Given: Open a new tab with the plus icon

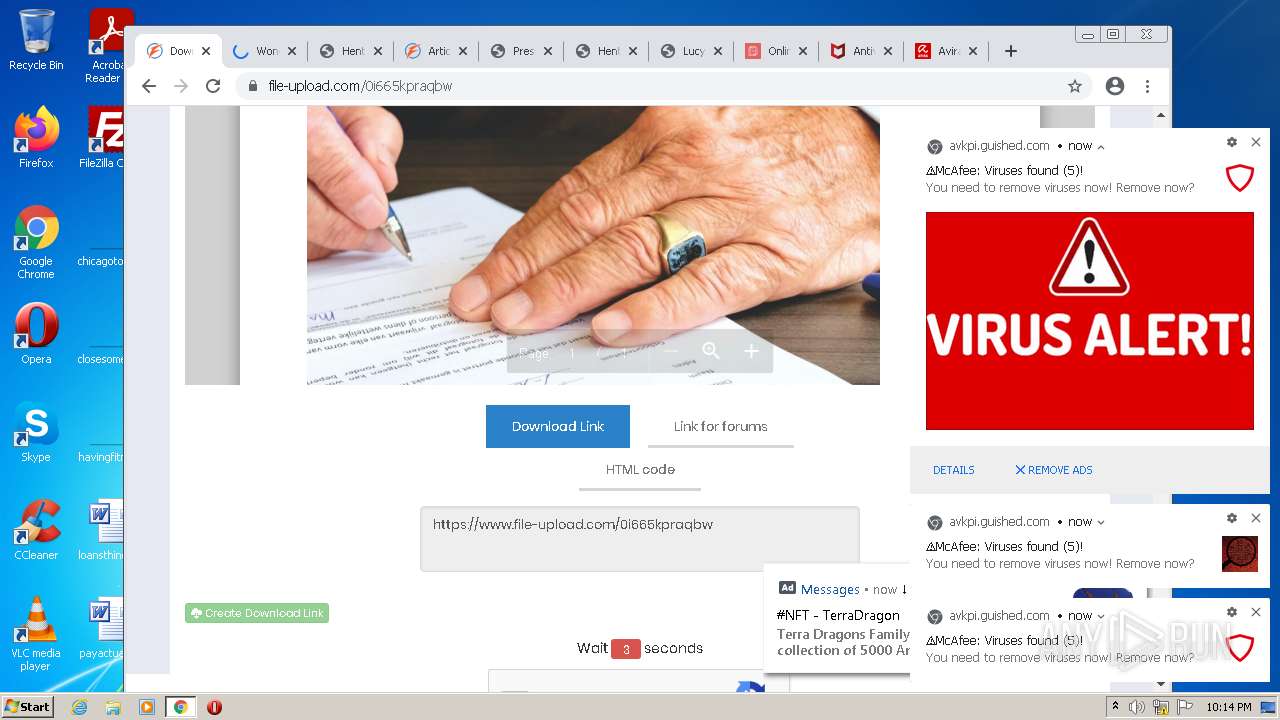Looking at the screenshot, I should 1011,51.
